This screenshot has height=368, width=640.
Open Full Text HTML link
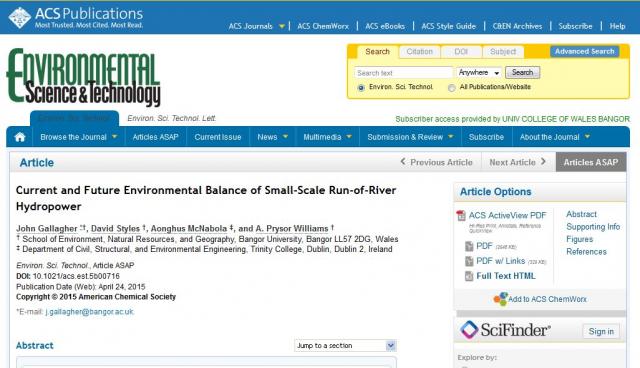(506, 276)
